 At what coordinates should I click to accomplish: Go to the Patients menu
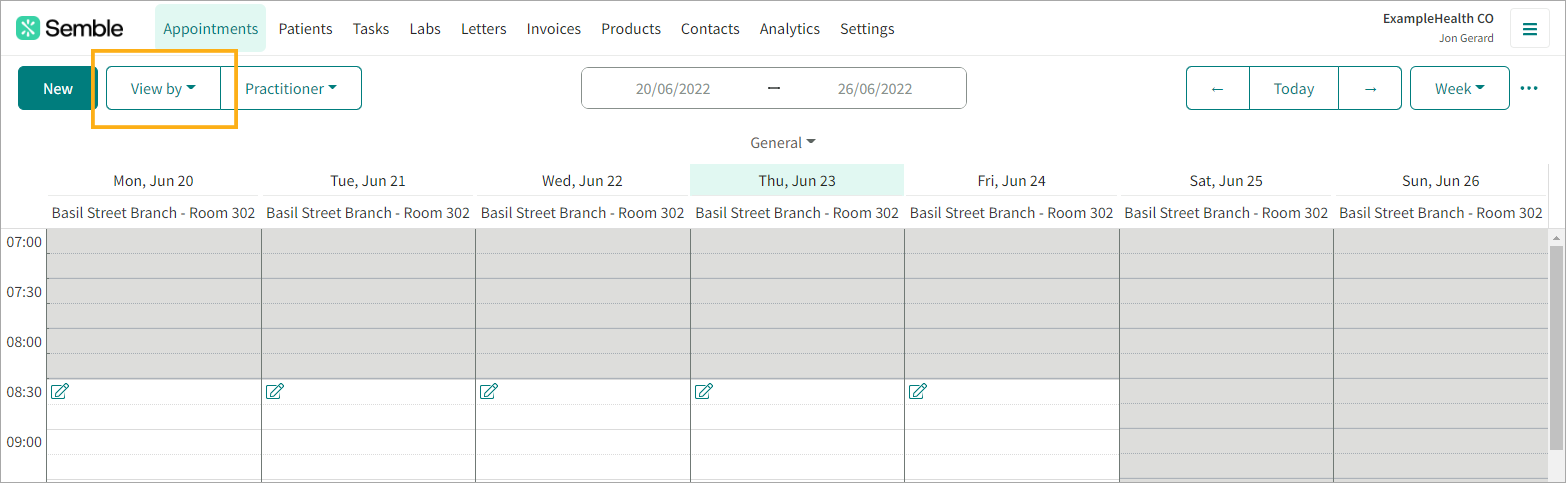tap(305, 29)
